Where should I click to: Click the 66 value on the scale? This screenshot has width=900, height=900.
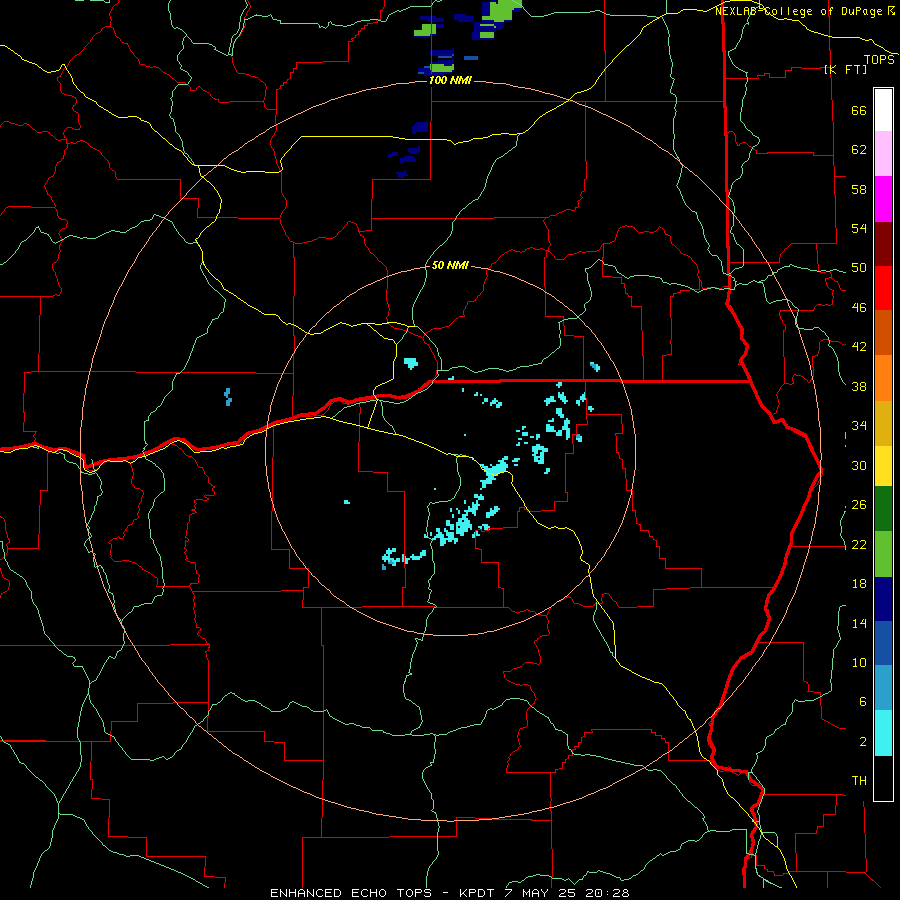point(859,110)
